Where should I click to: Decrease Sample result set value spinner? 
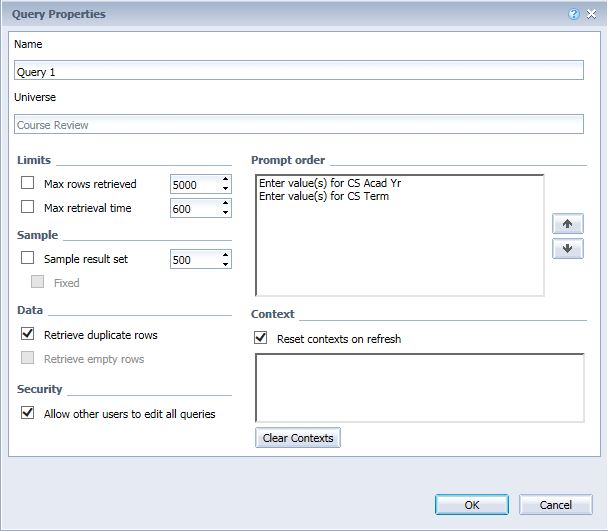(x=225, y=264)
